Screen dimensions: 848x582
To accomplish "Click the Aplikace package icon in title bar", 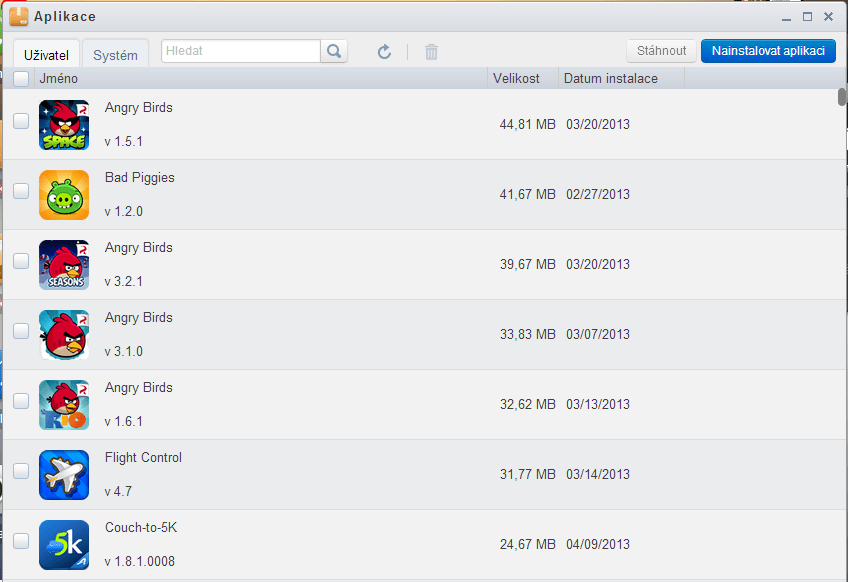I will click(18, 16).
